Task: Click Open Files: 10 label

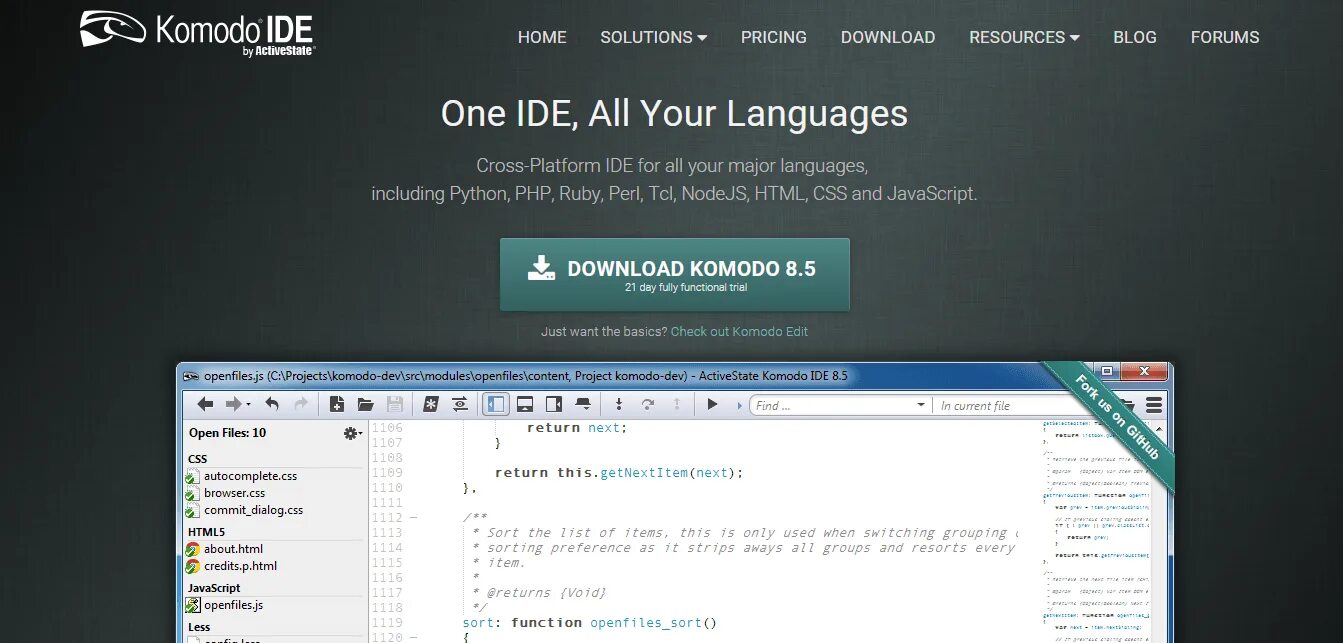Action: pyautogui.click(x=228, y=433)
